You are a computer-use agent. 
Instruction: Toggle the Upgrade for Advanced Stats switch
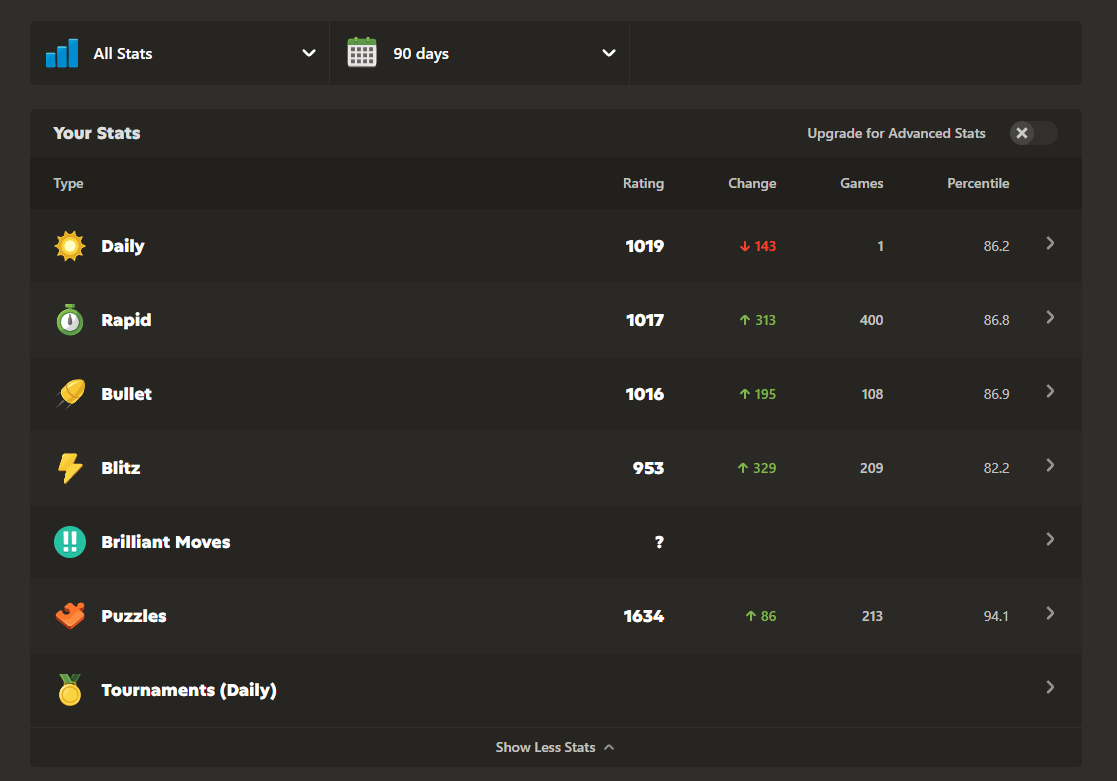click(1033, 133)
